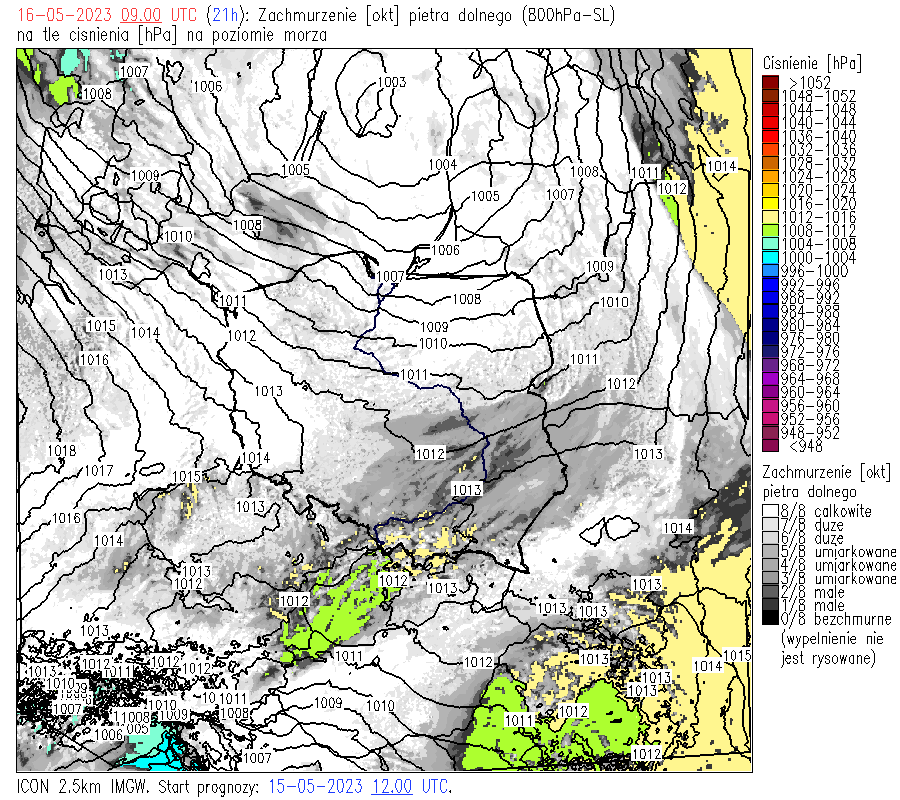Click the 15-05-2023 forecast start date

point(317,786)
